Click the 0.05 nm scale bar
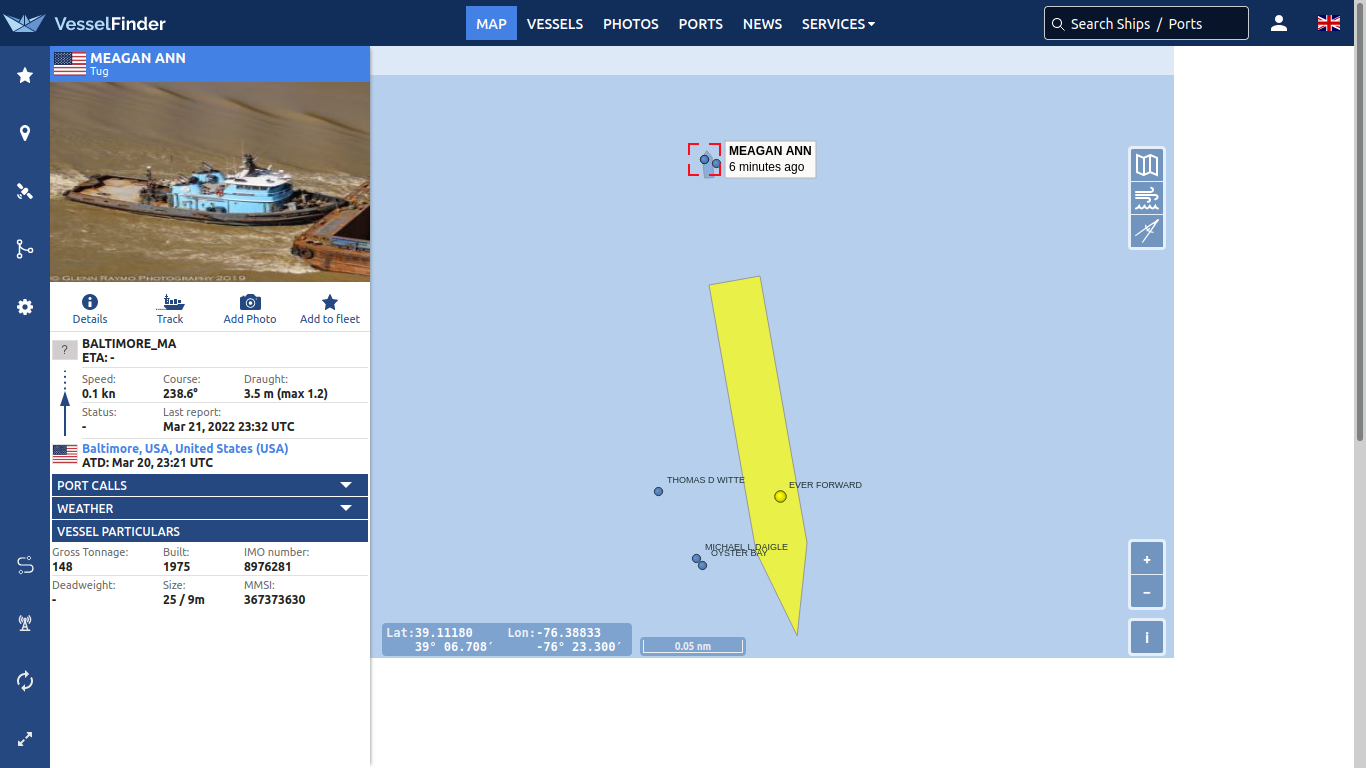The height and width of the screenshot is (768, 1366). [693, 646]
